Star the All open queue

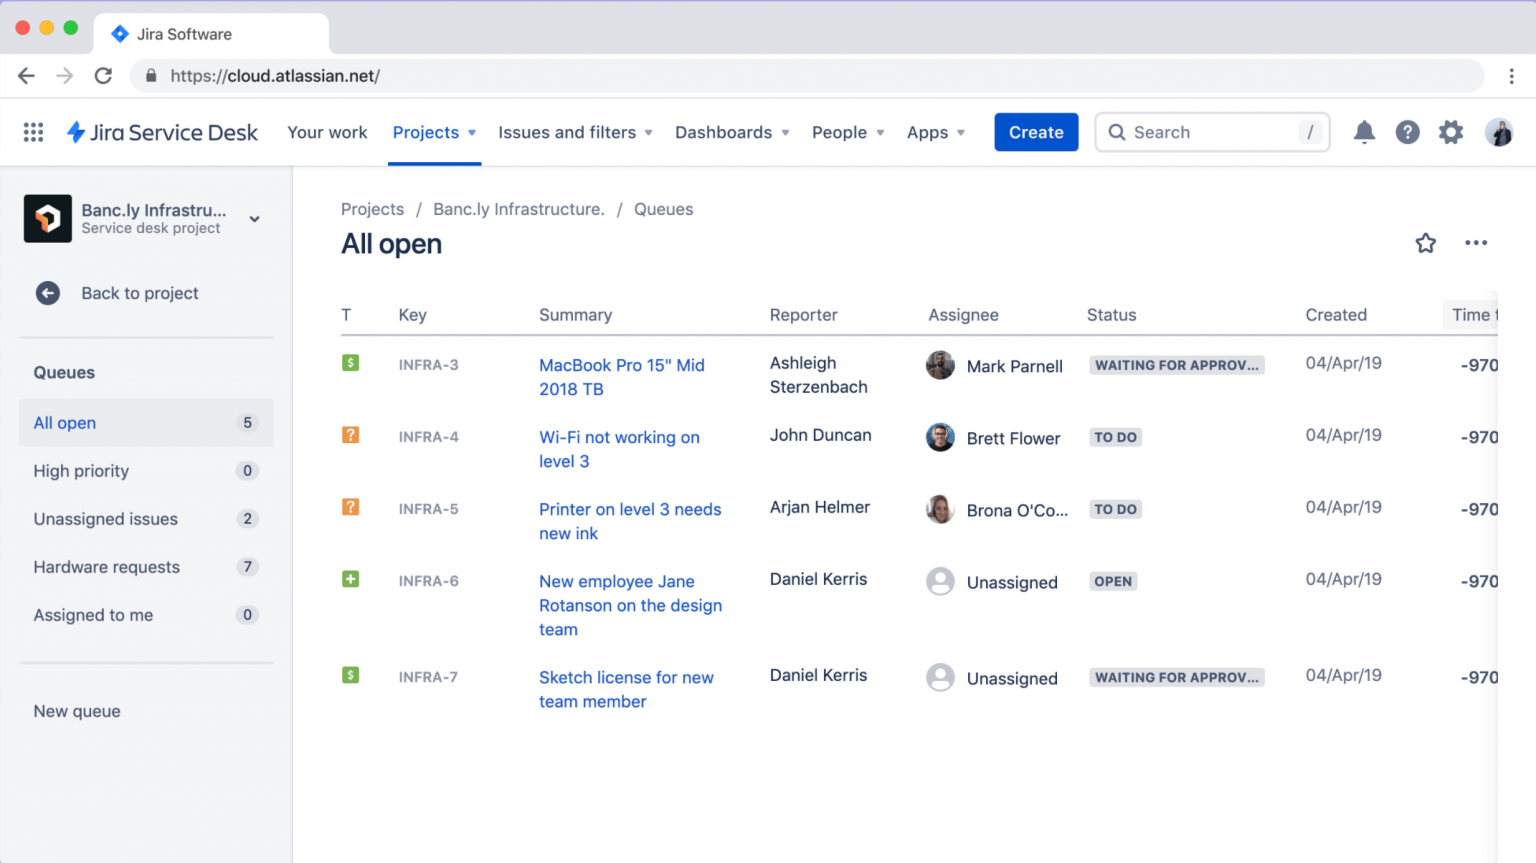point(1425,242)
